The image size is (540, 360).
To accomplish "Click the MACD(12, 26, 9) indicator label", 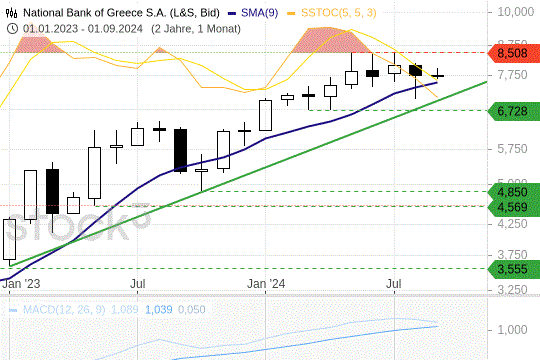I will [64, 310].
